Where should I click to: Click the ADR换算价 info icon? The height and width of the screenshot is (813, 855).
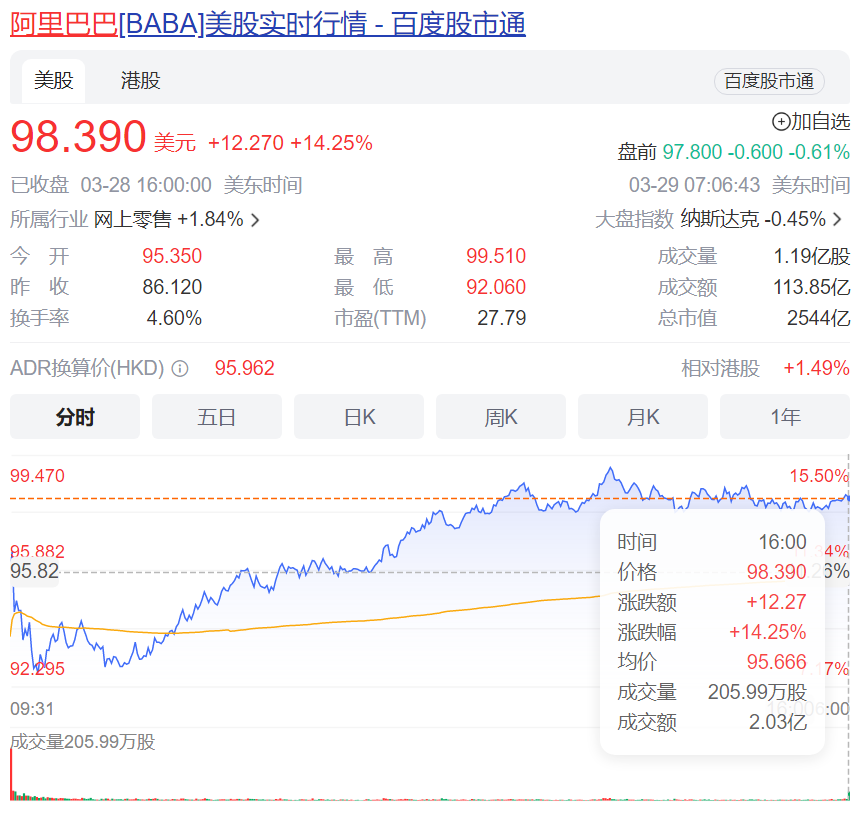[x=180, y=369]
